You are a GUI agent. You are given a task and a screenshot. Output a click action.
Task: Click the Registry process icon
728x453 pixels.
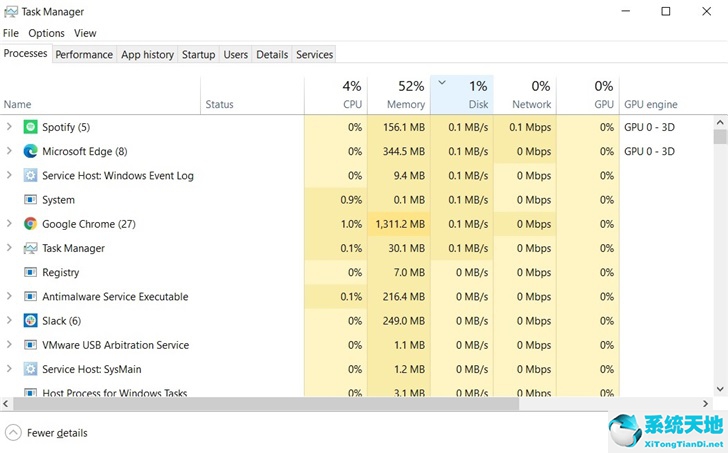30,272
